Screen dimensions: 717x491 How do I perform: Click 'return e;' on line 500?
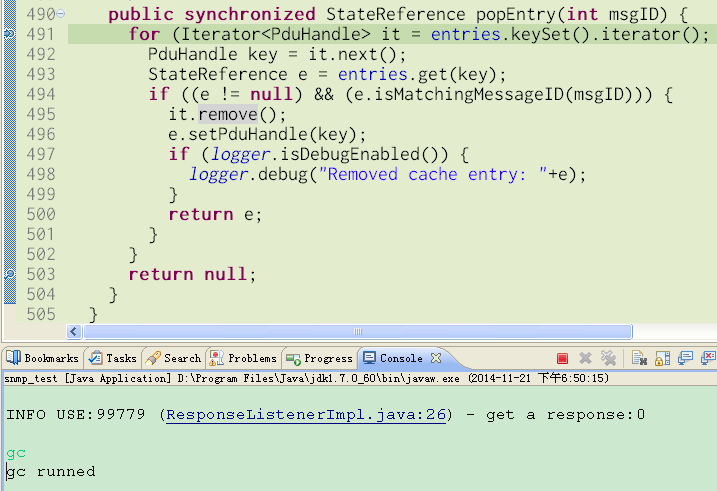point(215,214)
